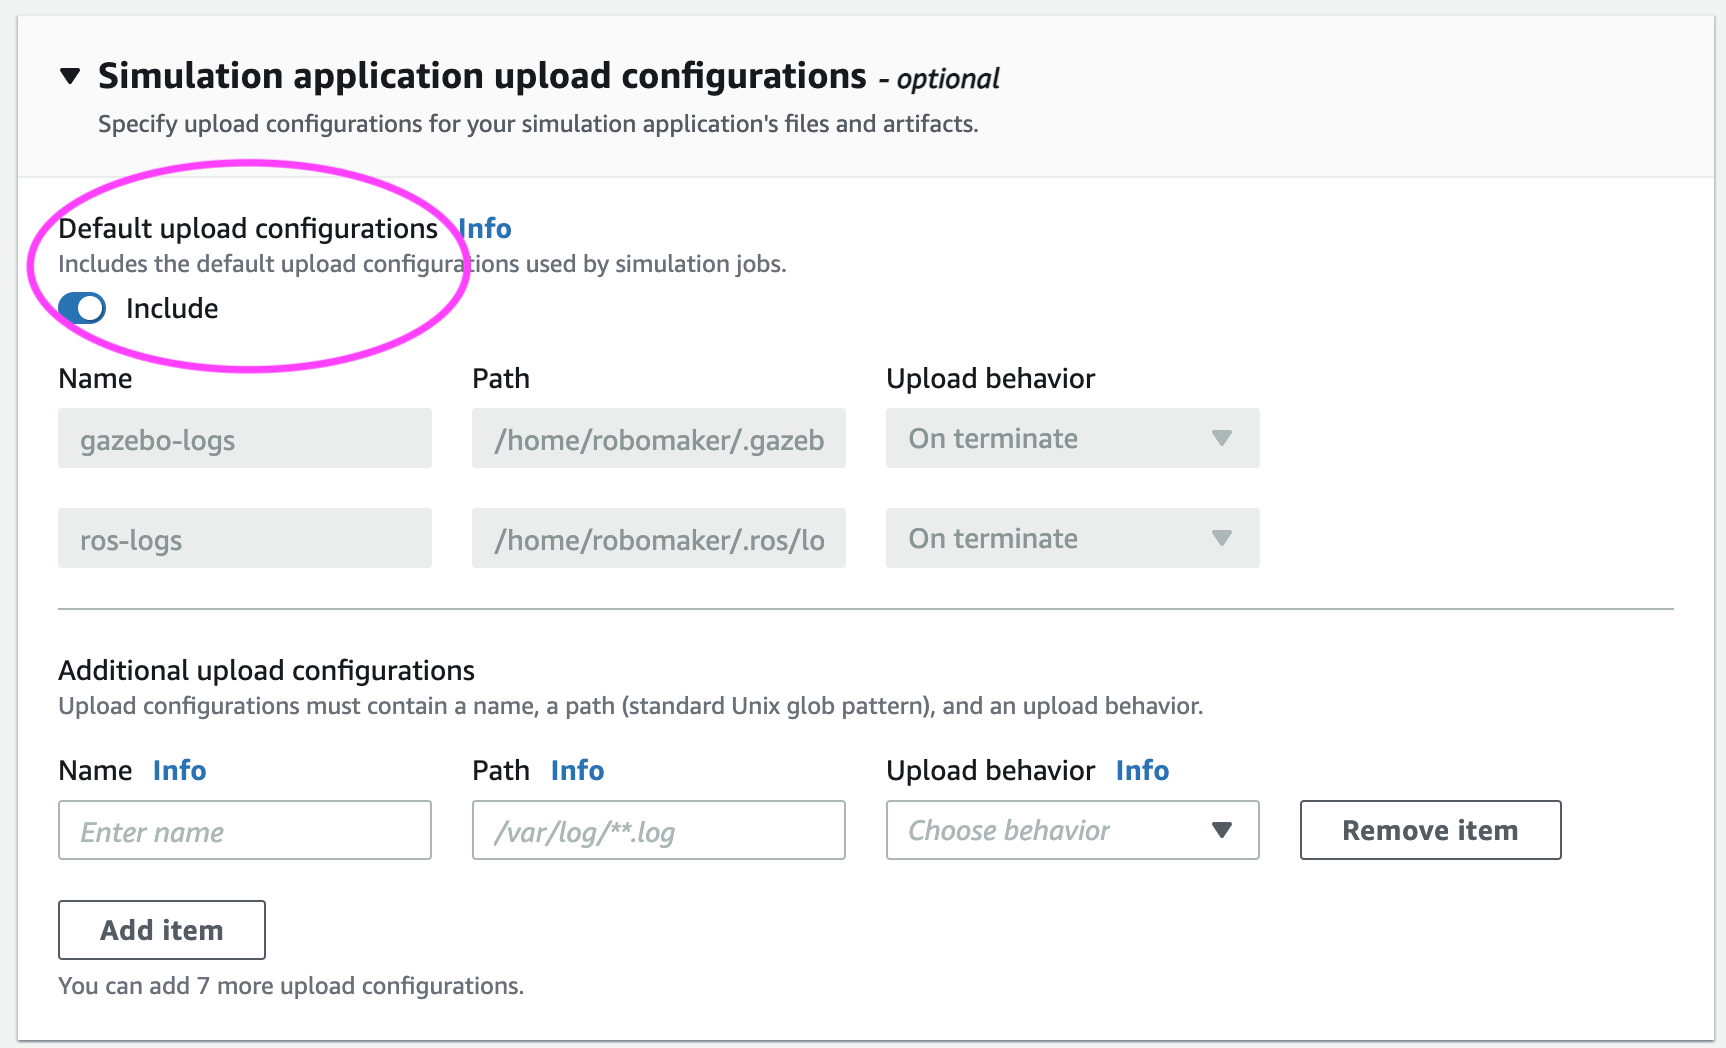
Task: Open the Choose behavior dropdown
Action: click(1070, 830)
